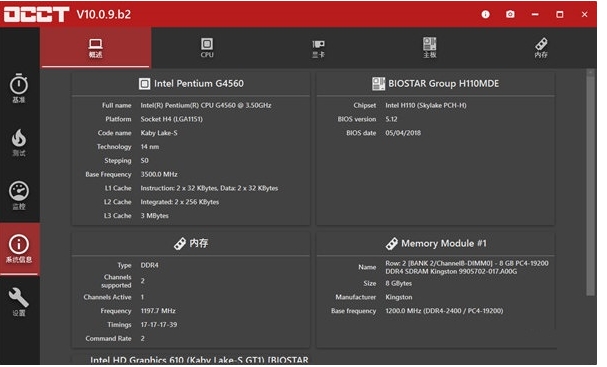Viewport: 607px width, 367px height.
Task: Minimize the OCCT window
Action: [535, 14]
